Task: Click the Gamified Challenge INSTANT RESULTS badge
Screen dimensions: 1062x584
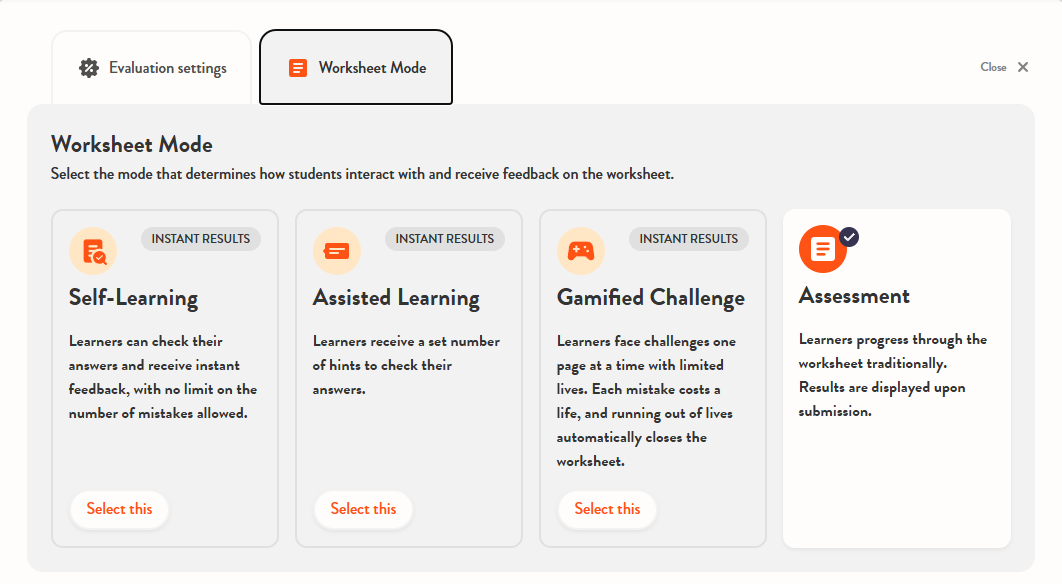Action: coord(689,239)
